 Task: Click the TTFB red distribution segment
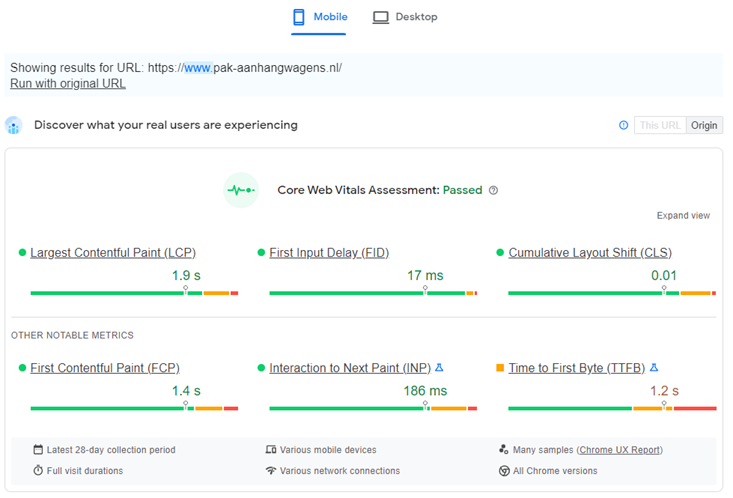pos(695,409)
